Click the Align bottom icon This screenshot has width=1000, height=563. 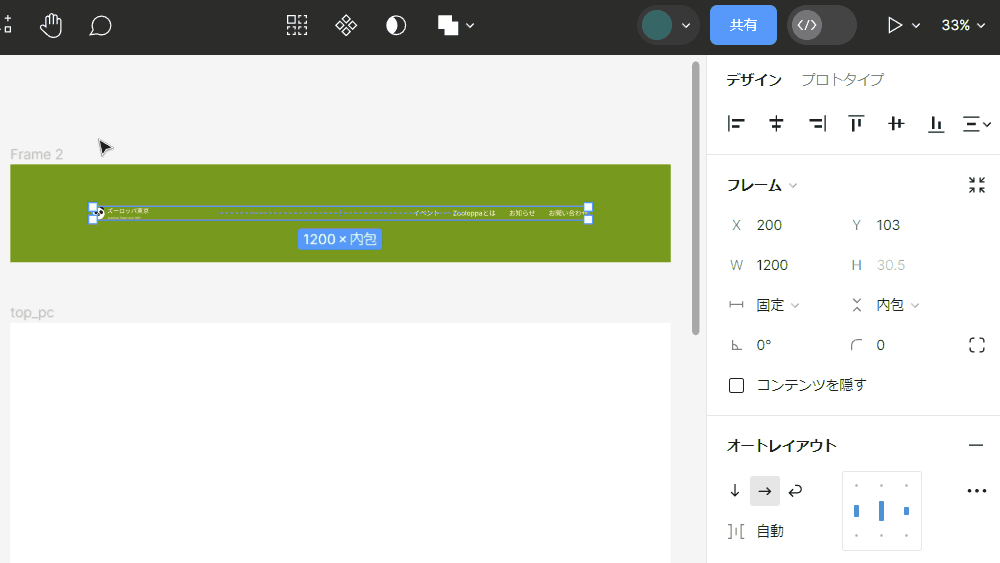point(936,123)
